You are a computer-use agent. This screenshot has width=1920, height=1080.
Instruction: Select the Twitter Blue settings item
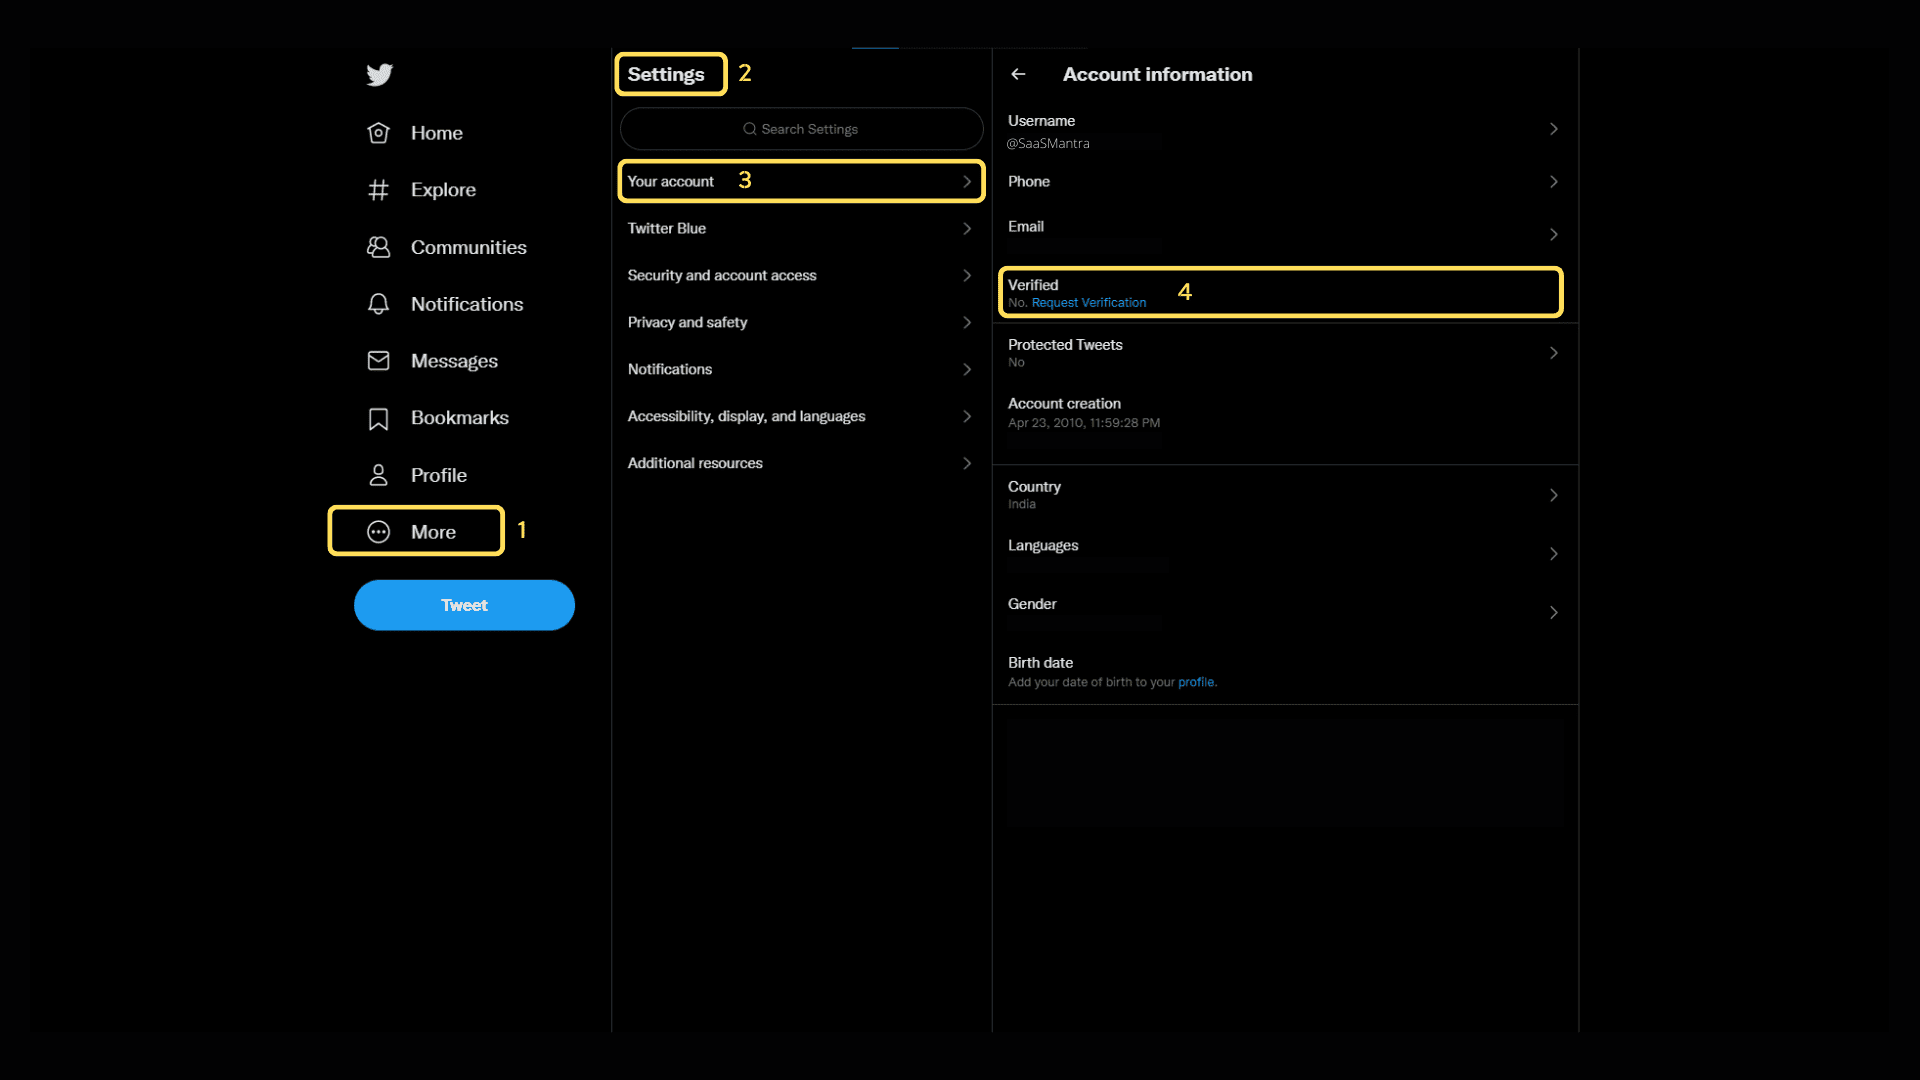click(801, 229)
